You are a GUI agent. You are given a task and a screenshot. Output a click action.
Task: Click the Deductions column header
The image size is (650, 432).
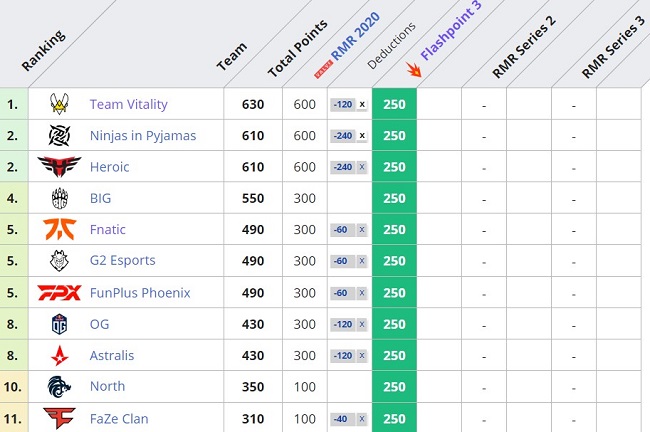pos(391,46)
